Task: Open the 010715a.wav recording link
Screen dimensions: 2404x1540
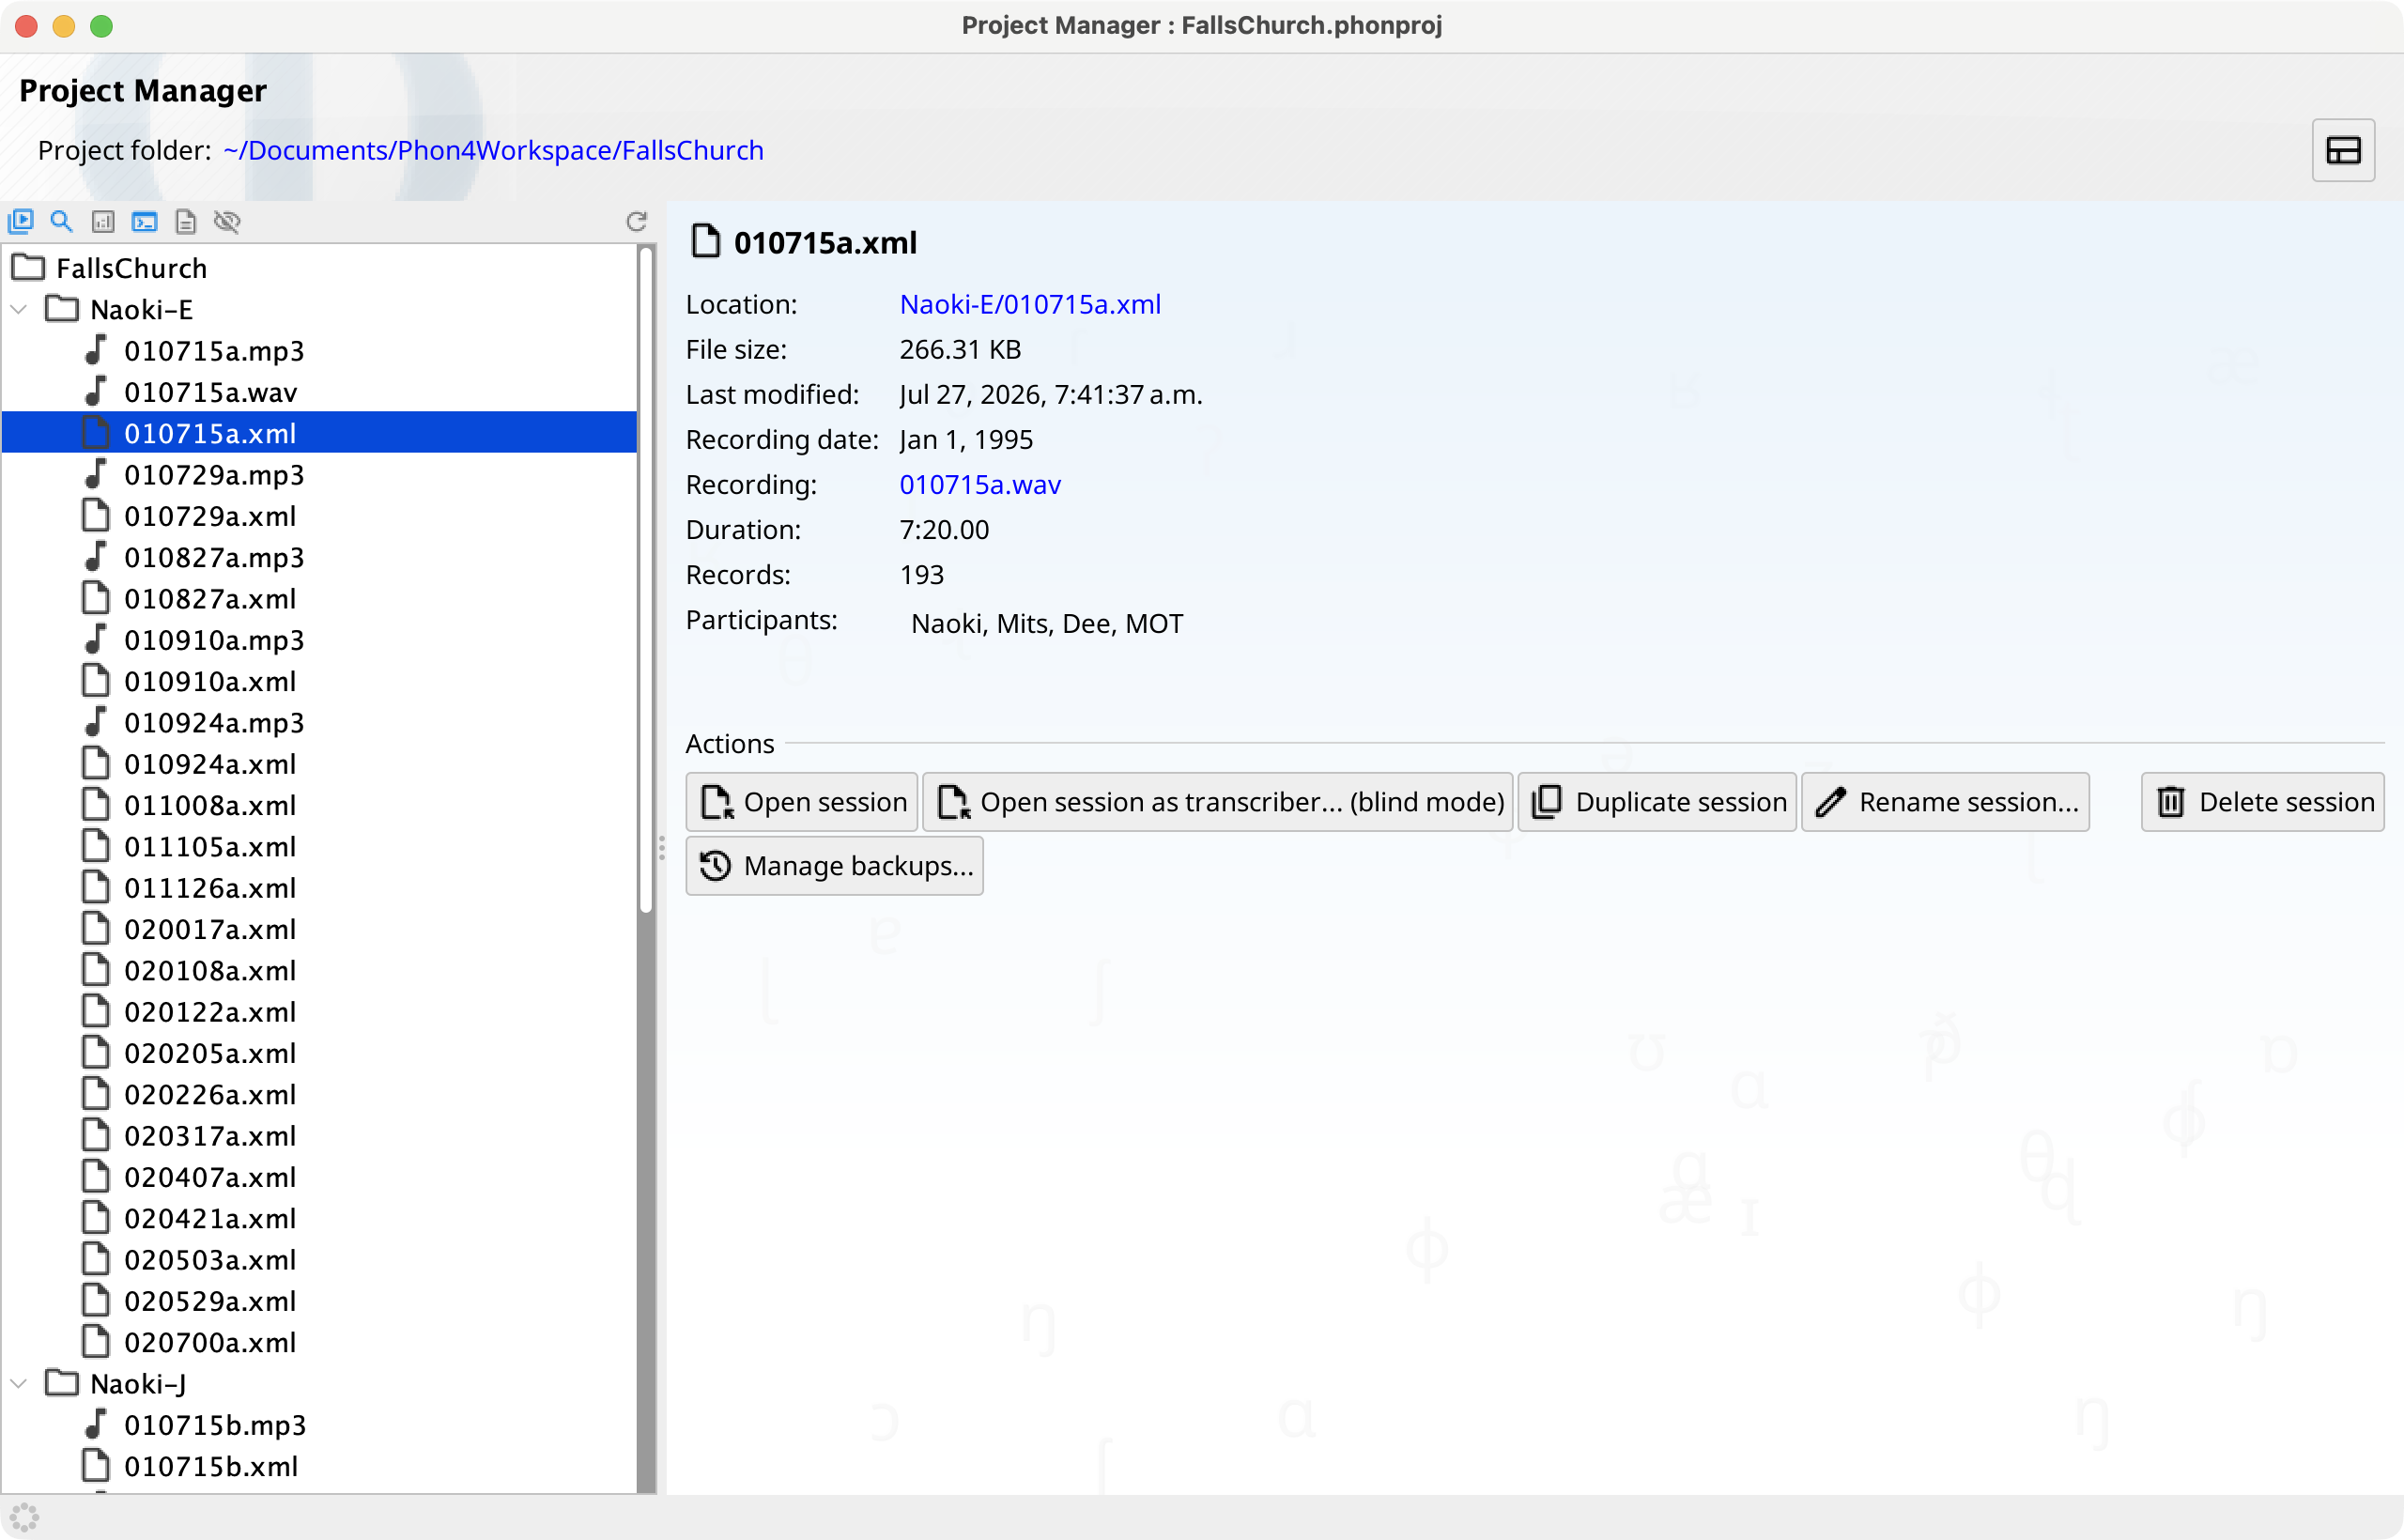Action: tap(980, 484)
